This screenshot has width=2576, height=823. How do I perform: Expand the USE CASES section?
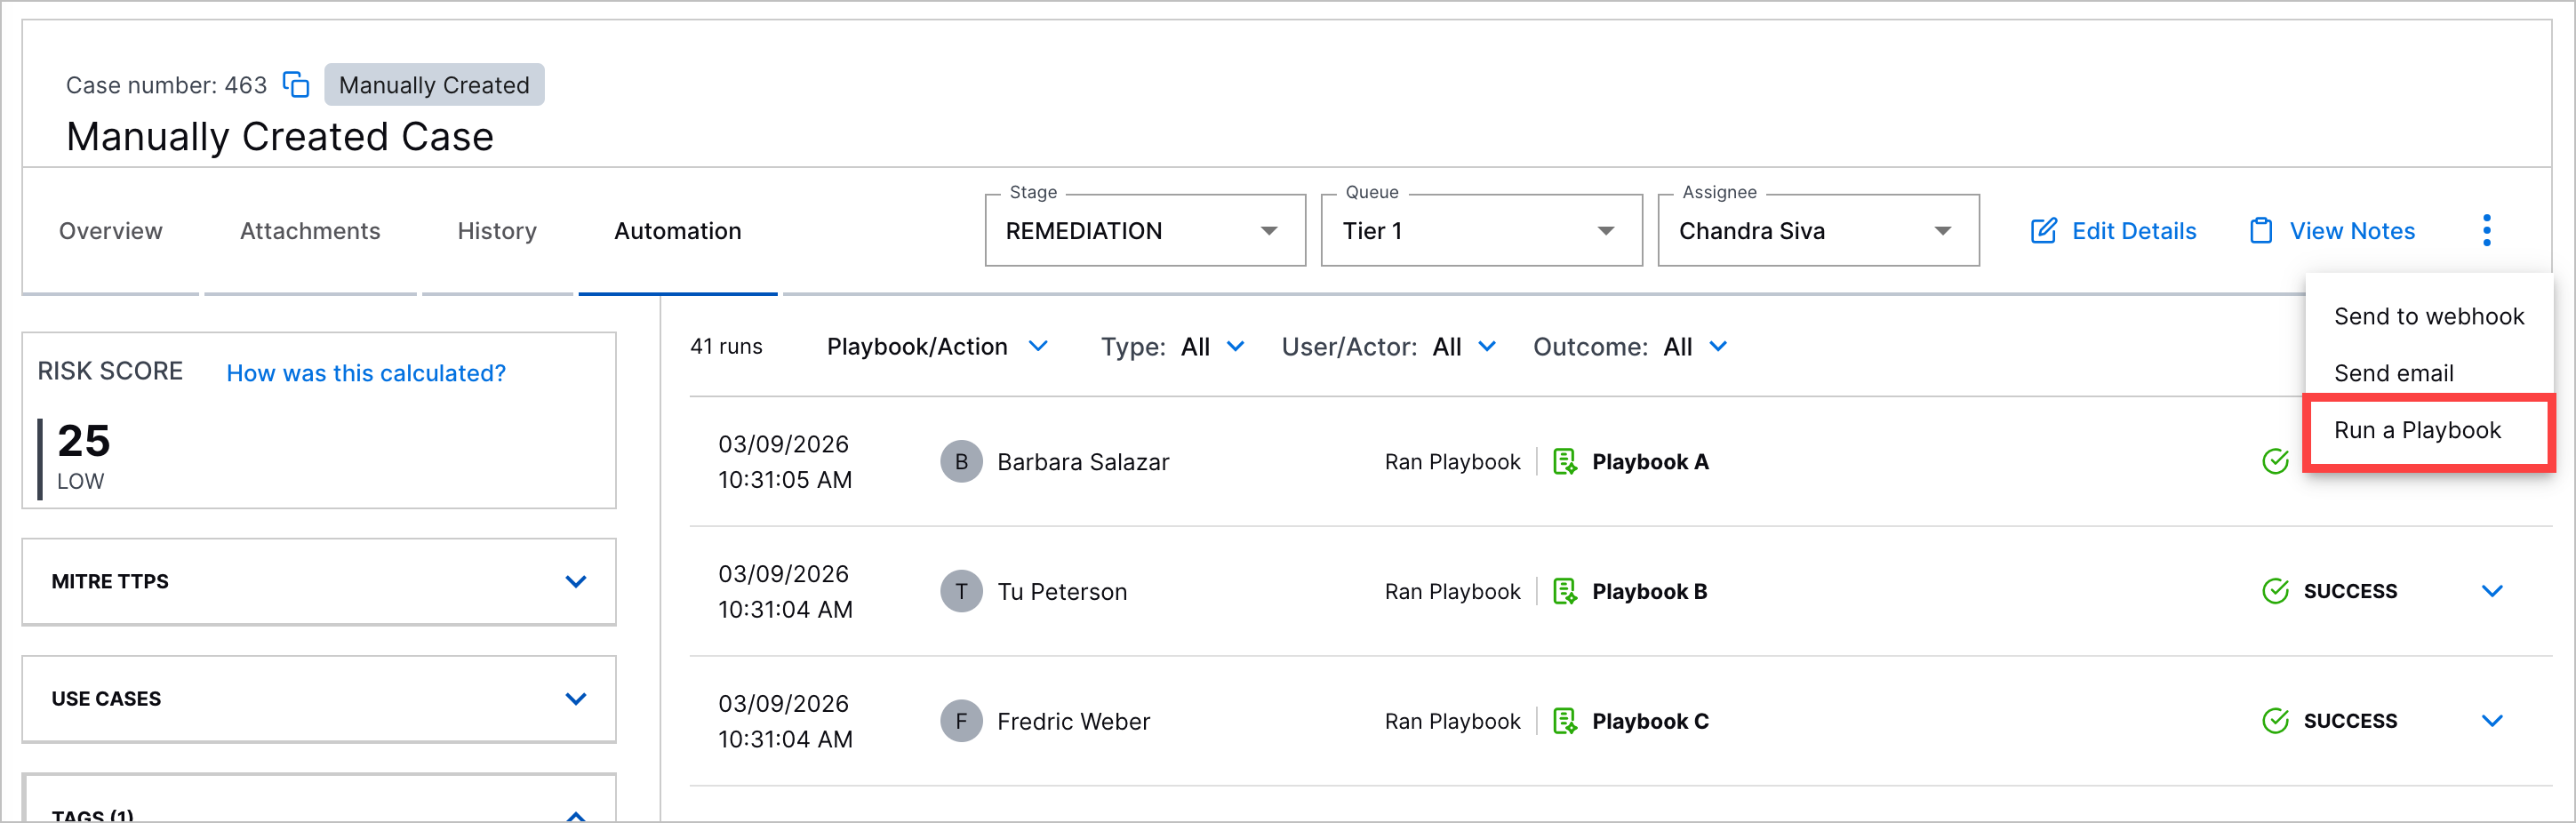(x=575, y=699)
